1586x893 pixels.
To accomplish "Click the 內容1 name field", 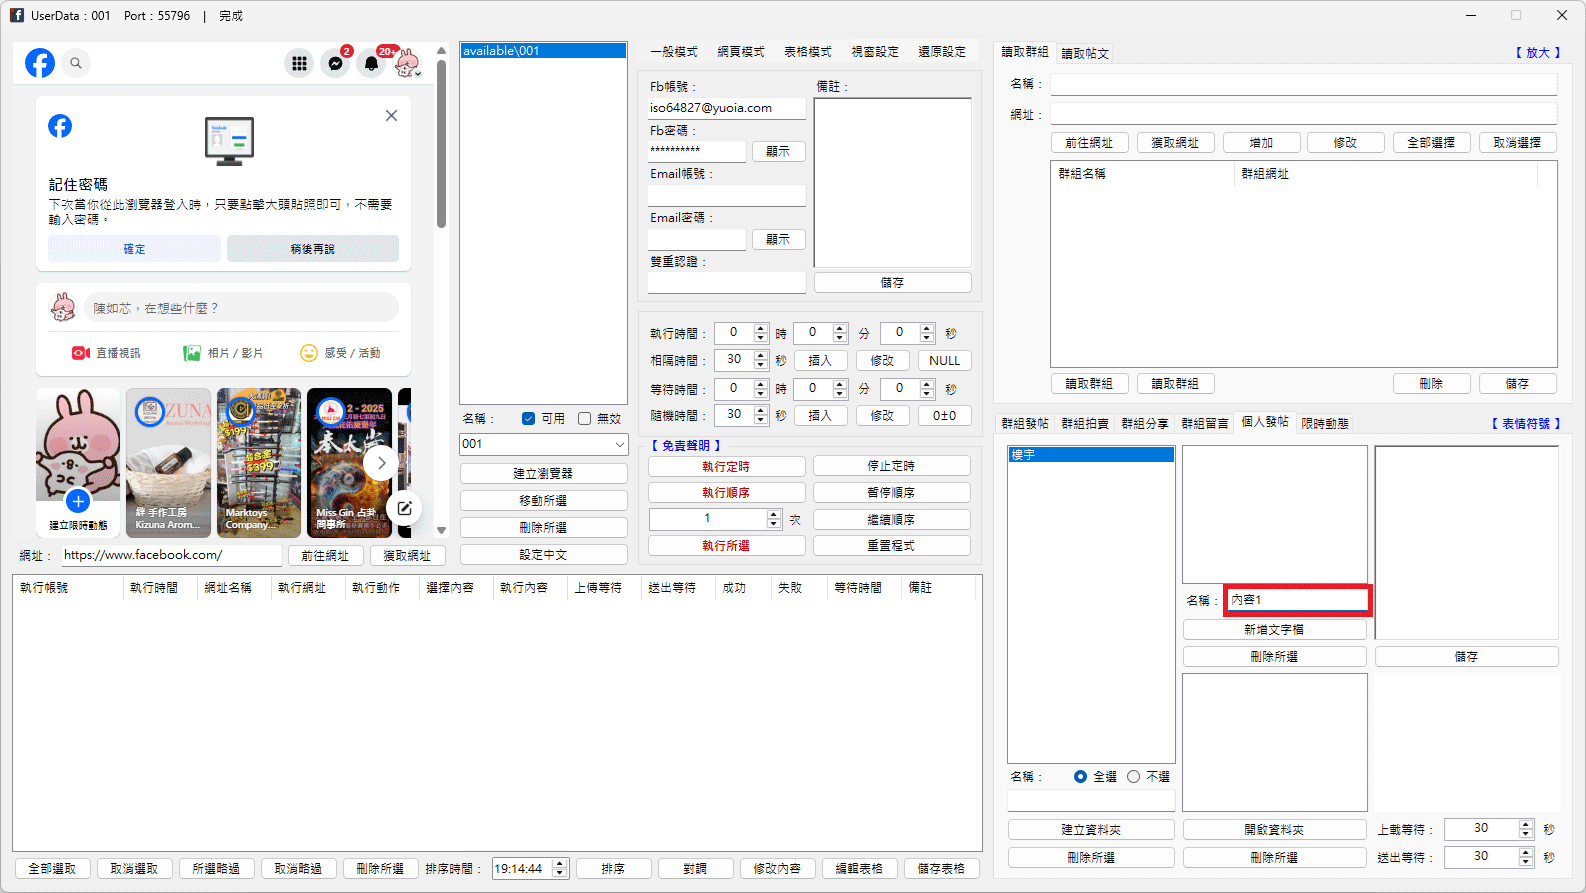I will coord(1298,600).
